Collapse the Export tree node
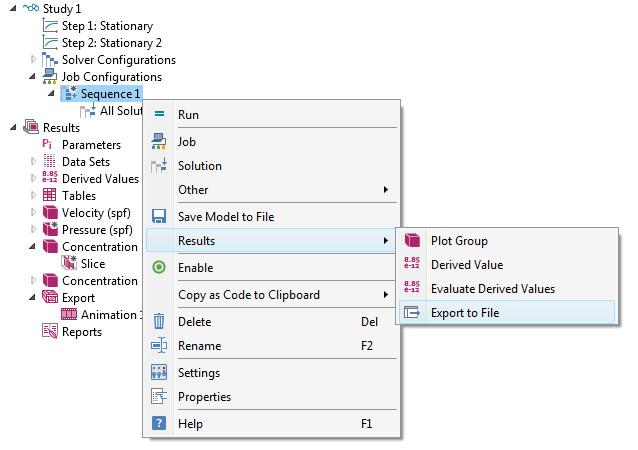 point(32,297)
